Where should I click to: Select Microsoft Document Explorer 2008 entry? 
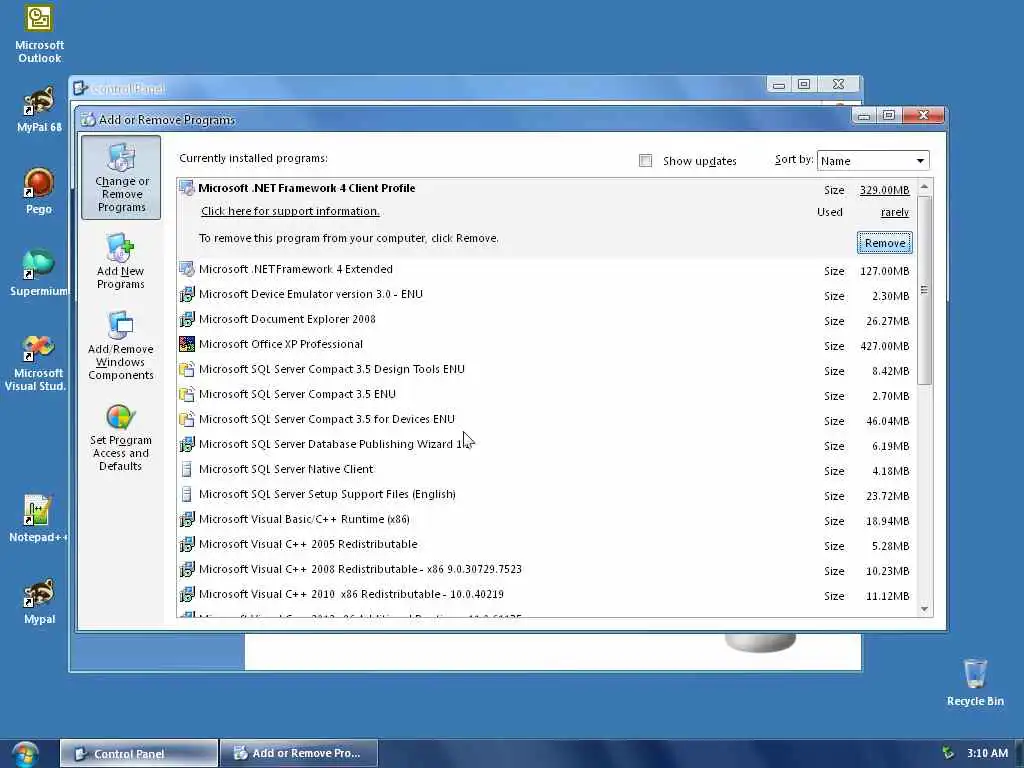coord(546,320)
